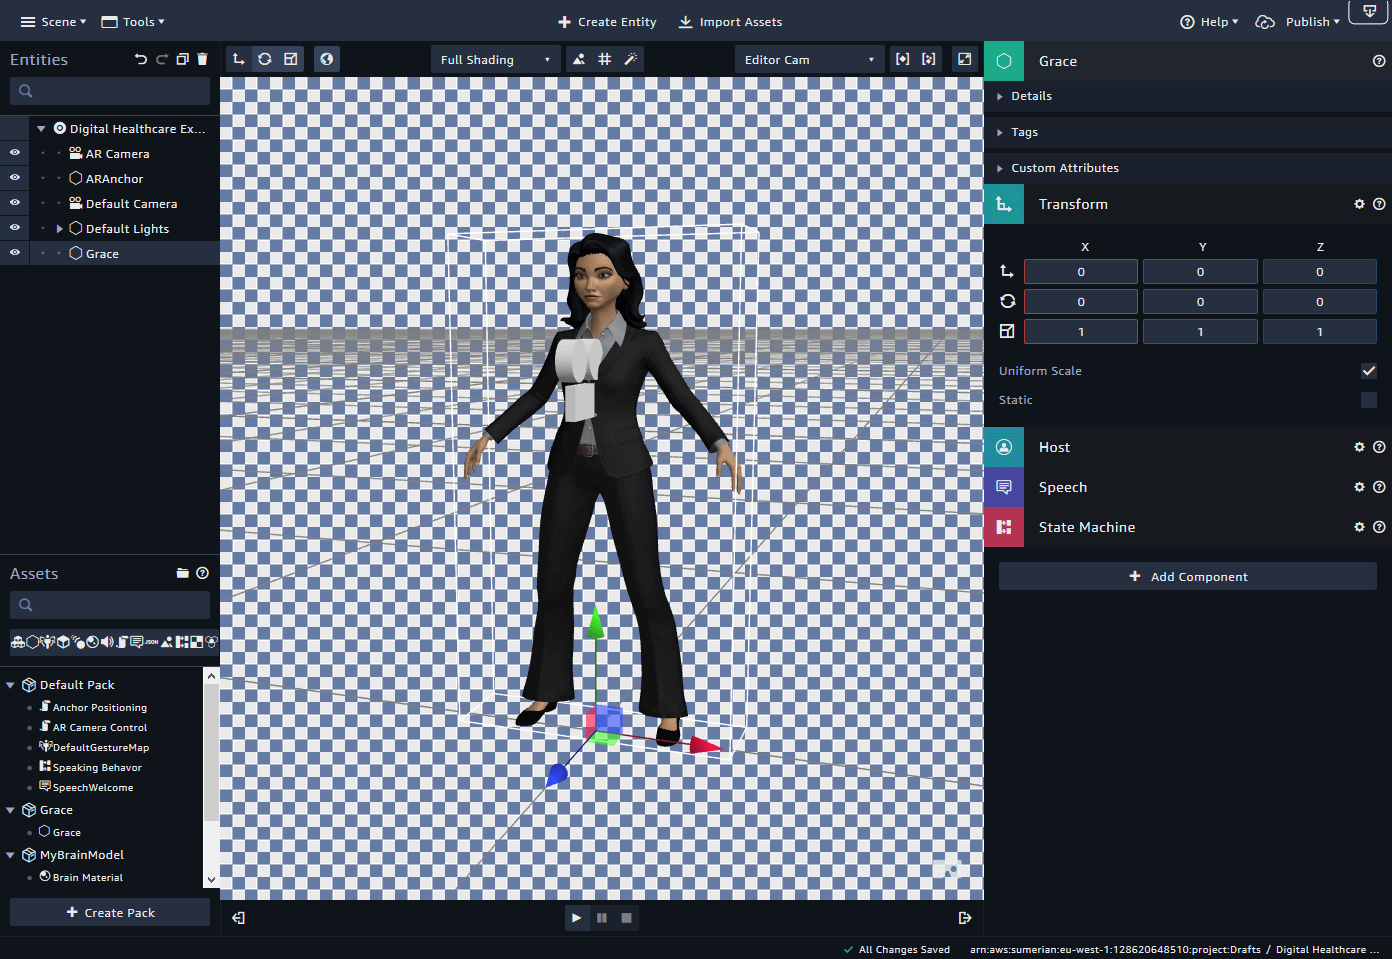Collapse Digital Healthcare root entity

(41, 129)
